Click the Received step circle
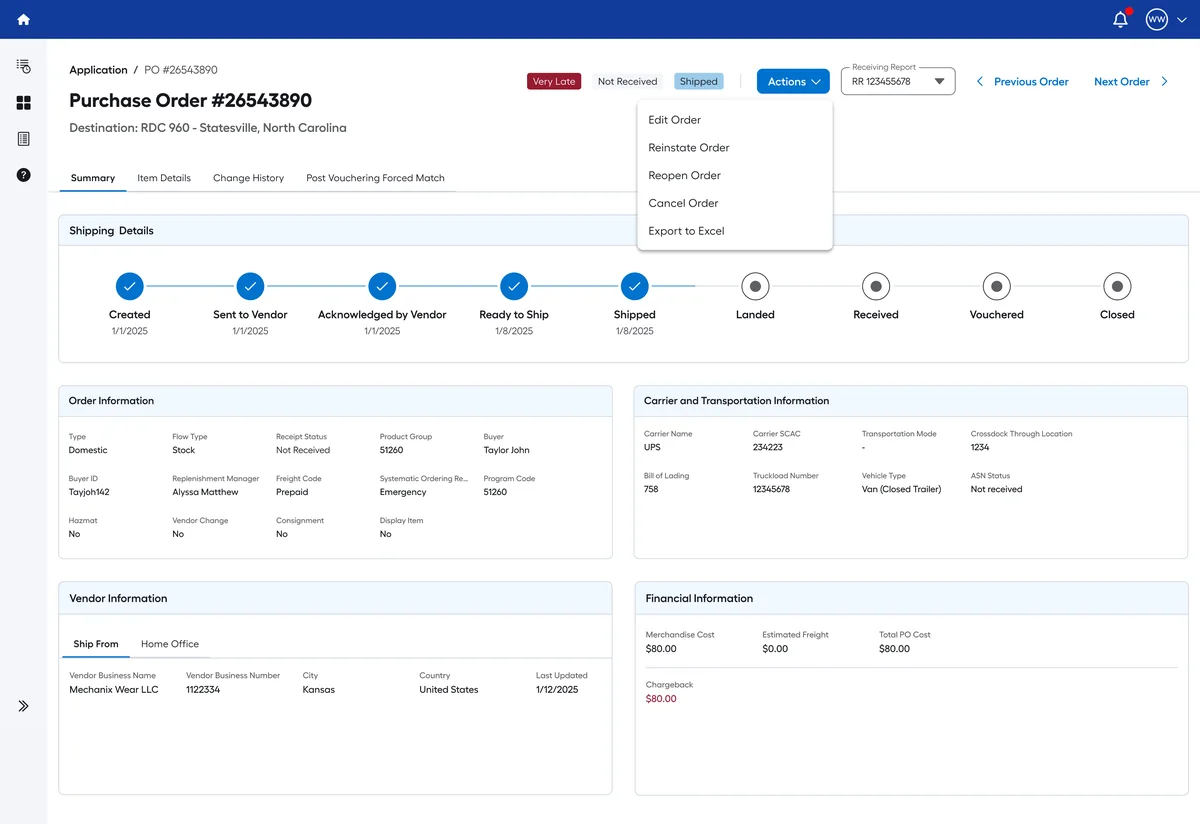1200x824 pixels. point(876,287)
